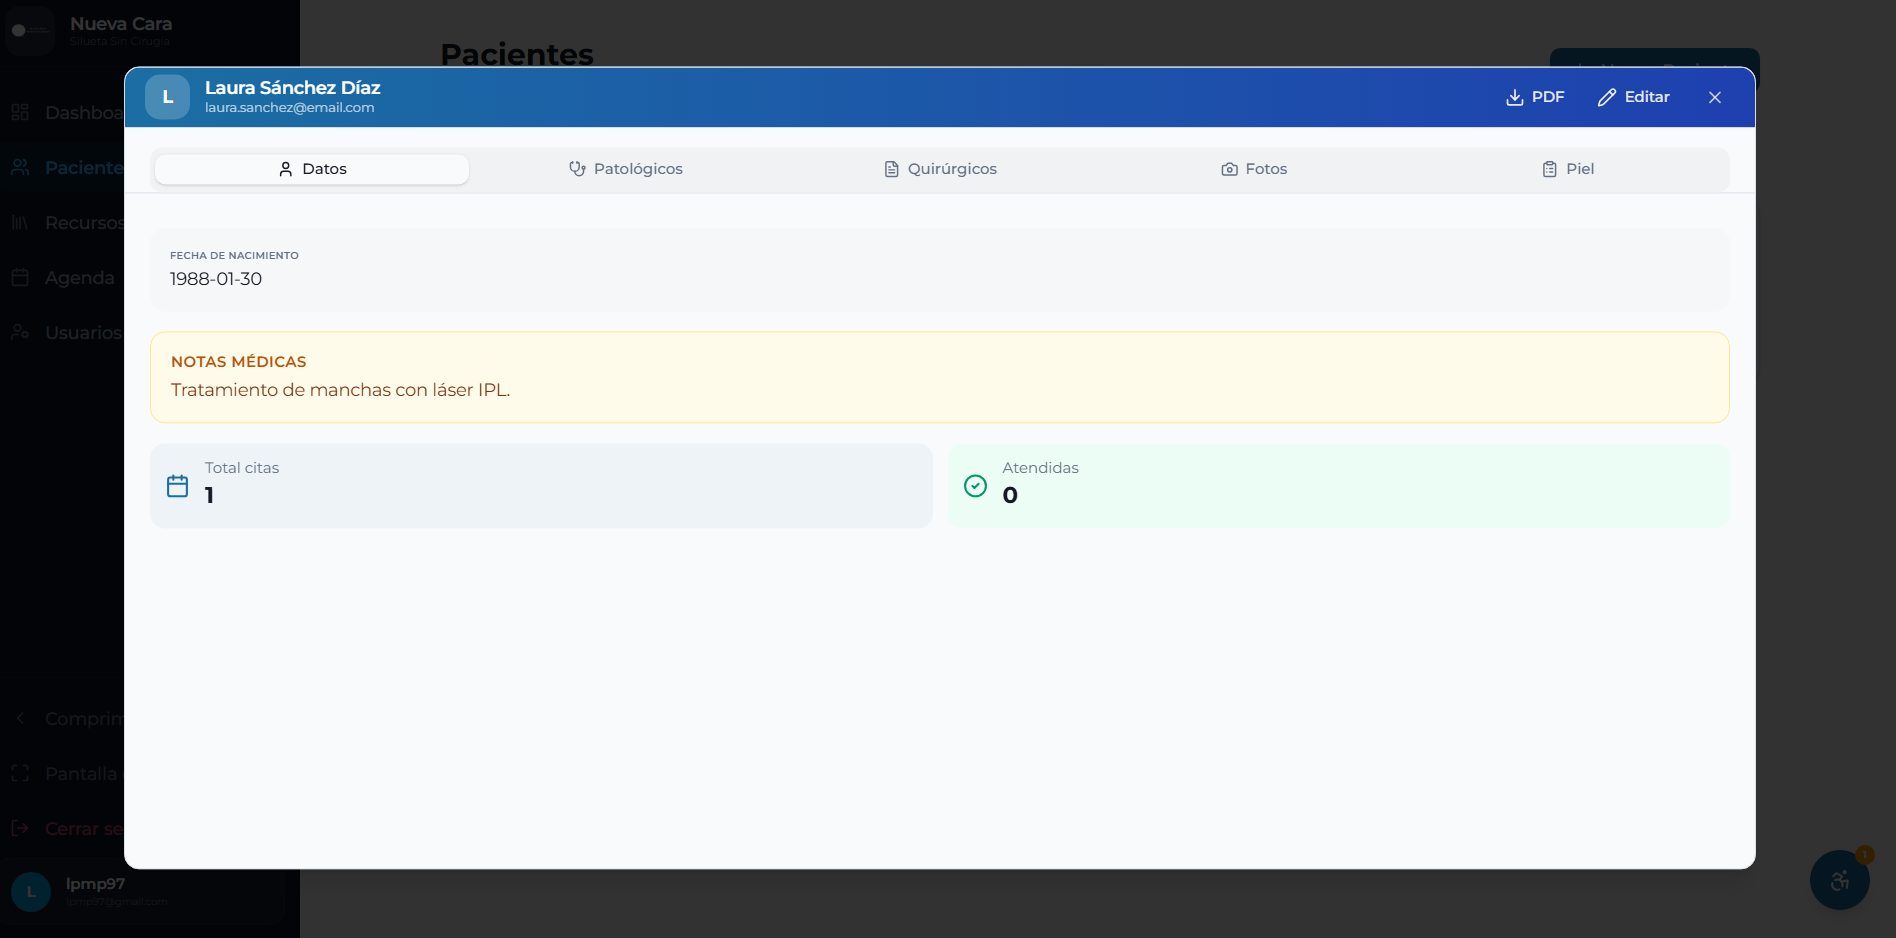Click the note text about láser IPL
1896x938 pixels.
341,390
